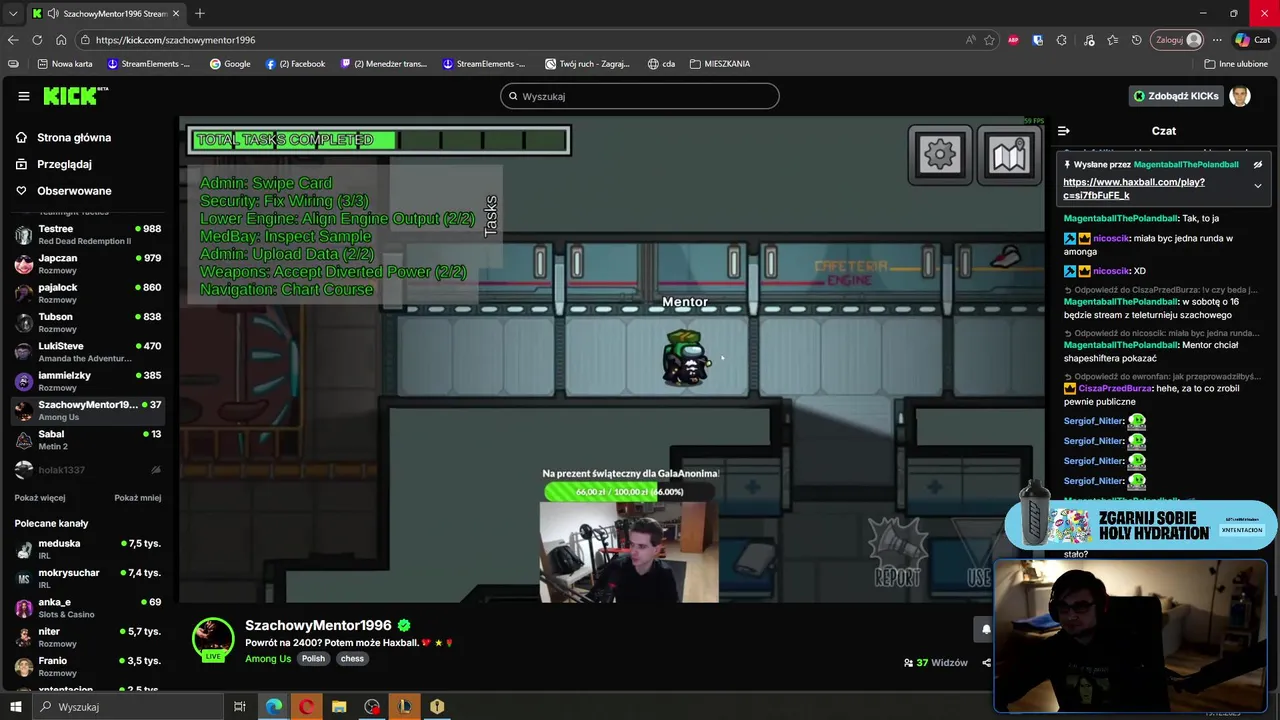This screenshot has width=1280, height=720.
Task: Open the Facebook bookmark
Action: [295, 64]
